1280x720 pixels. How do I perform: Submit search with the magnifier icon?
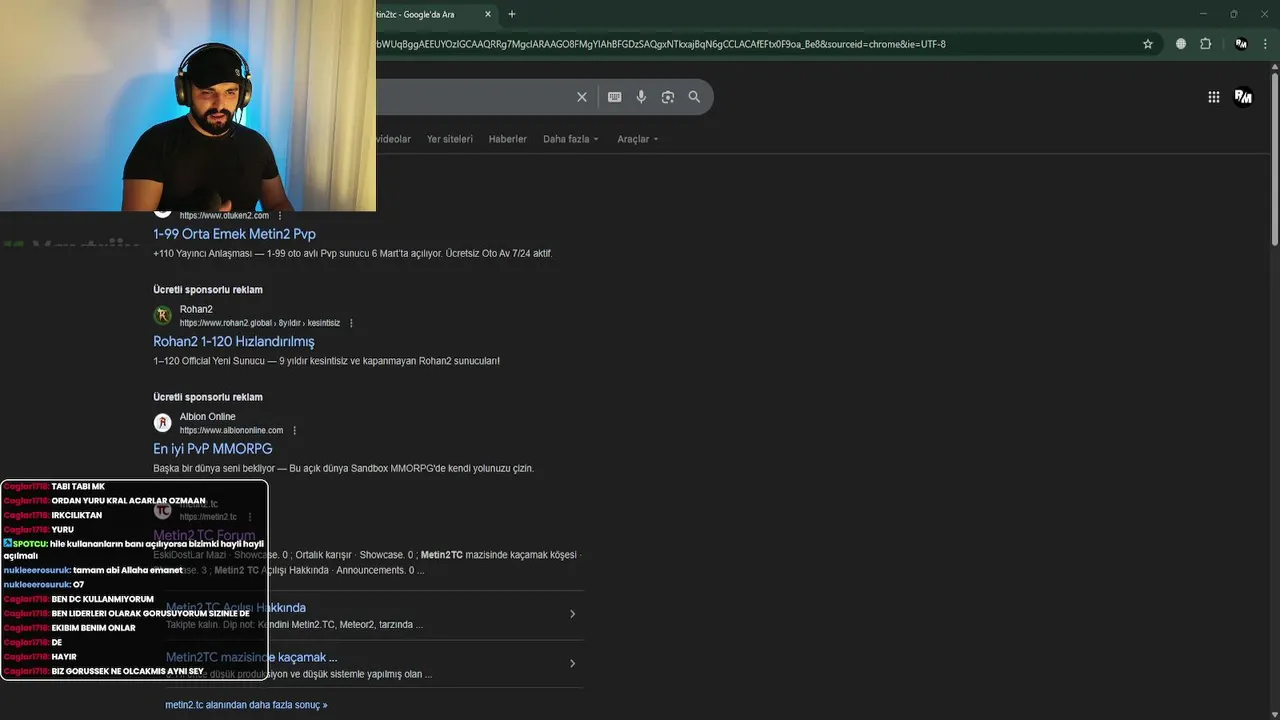695,97
